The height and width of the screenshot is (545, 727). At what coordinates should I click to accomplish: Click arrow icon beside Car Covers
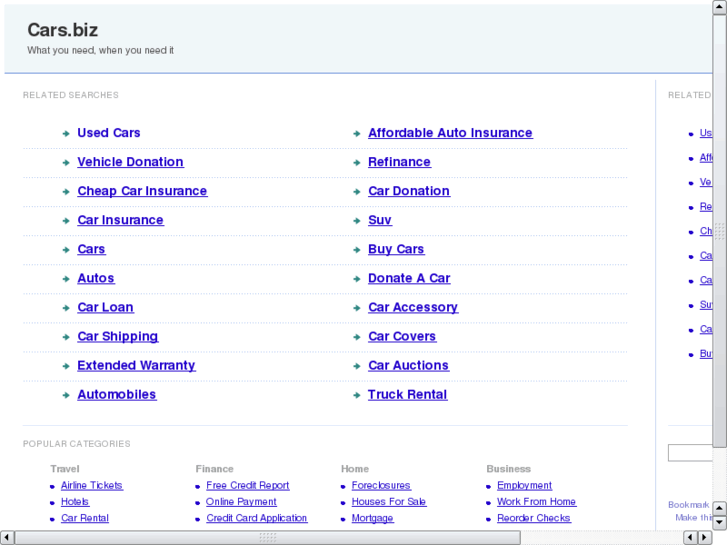[x=357, y=338]
